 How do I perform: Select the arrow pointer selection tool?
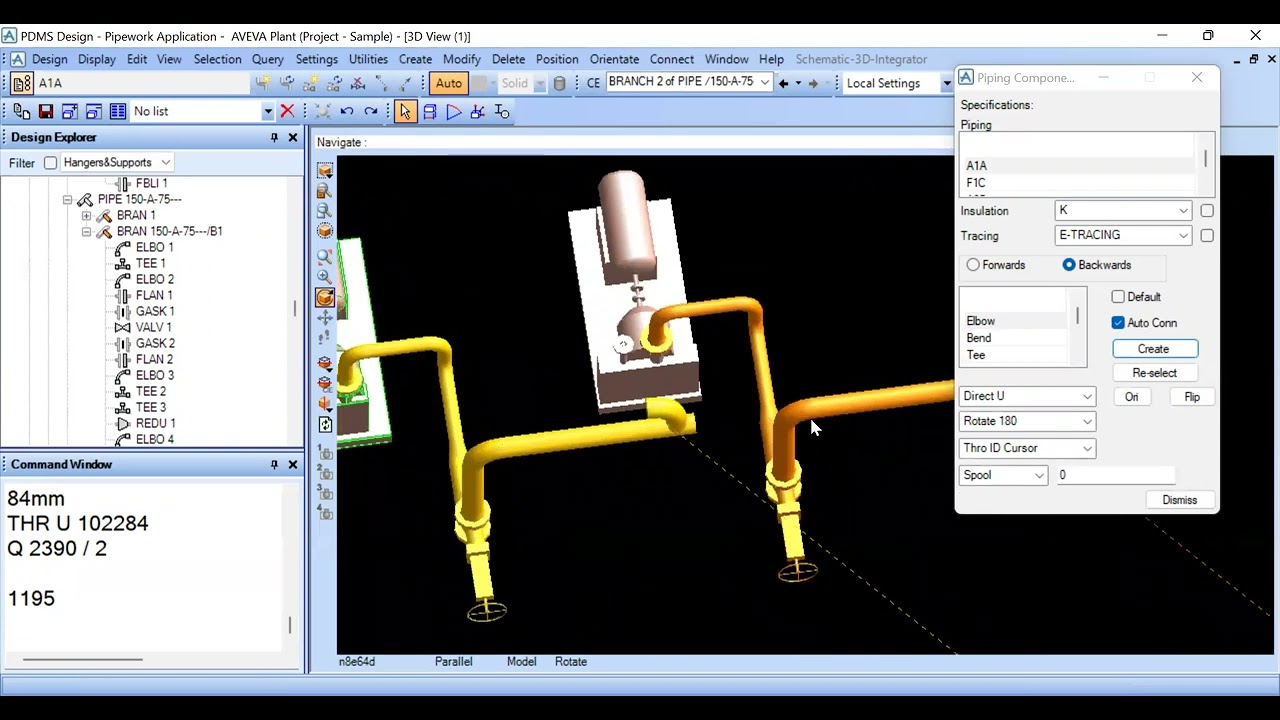pyautogui.click(x=405, y=111)
